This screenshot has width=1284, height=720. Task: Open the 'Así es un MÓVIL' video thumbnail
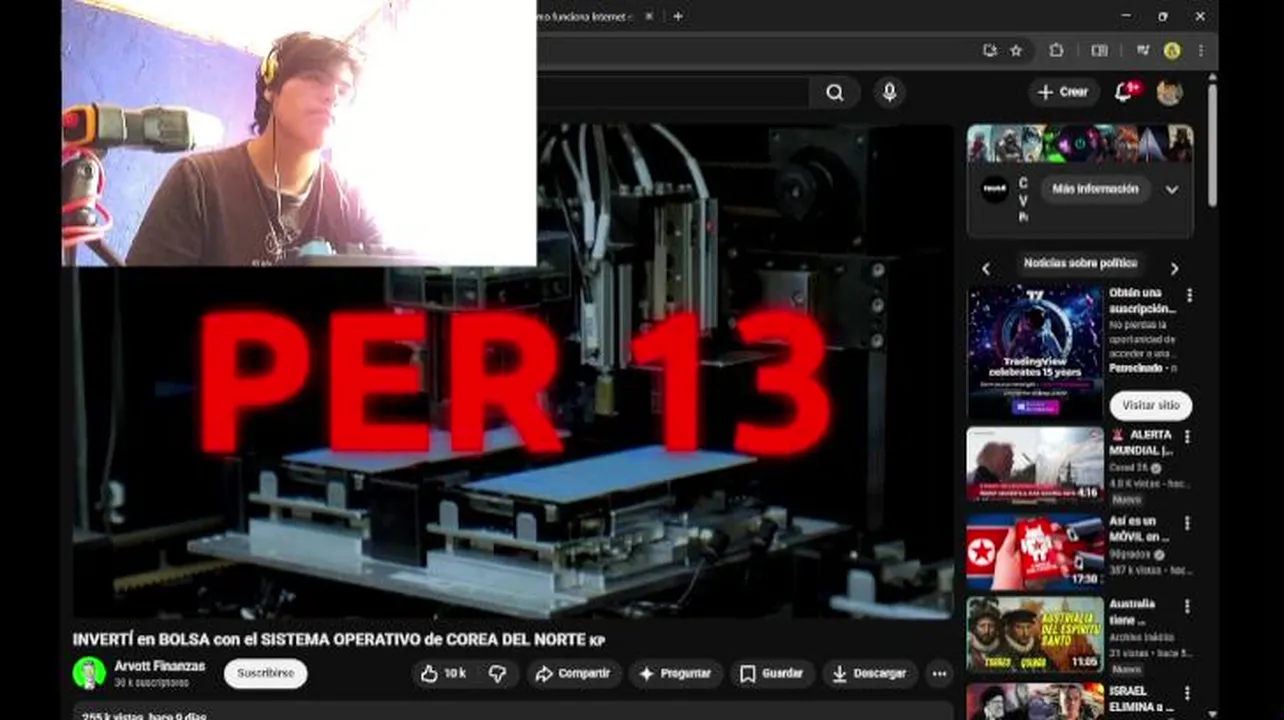pos(1035,552)
